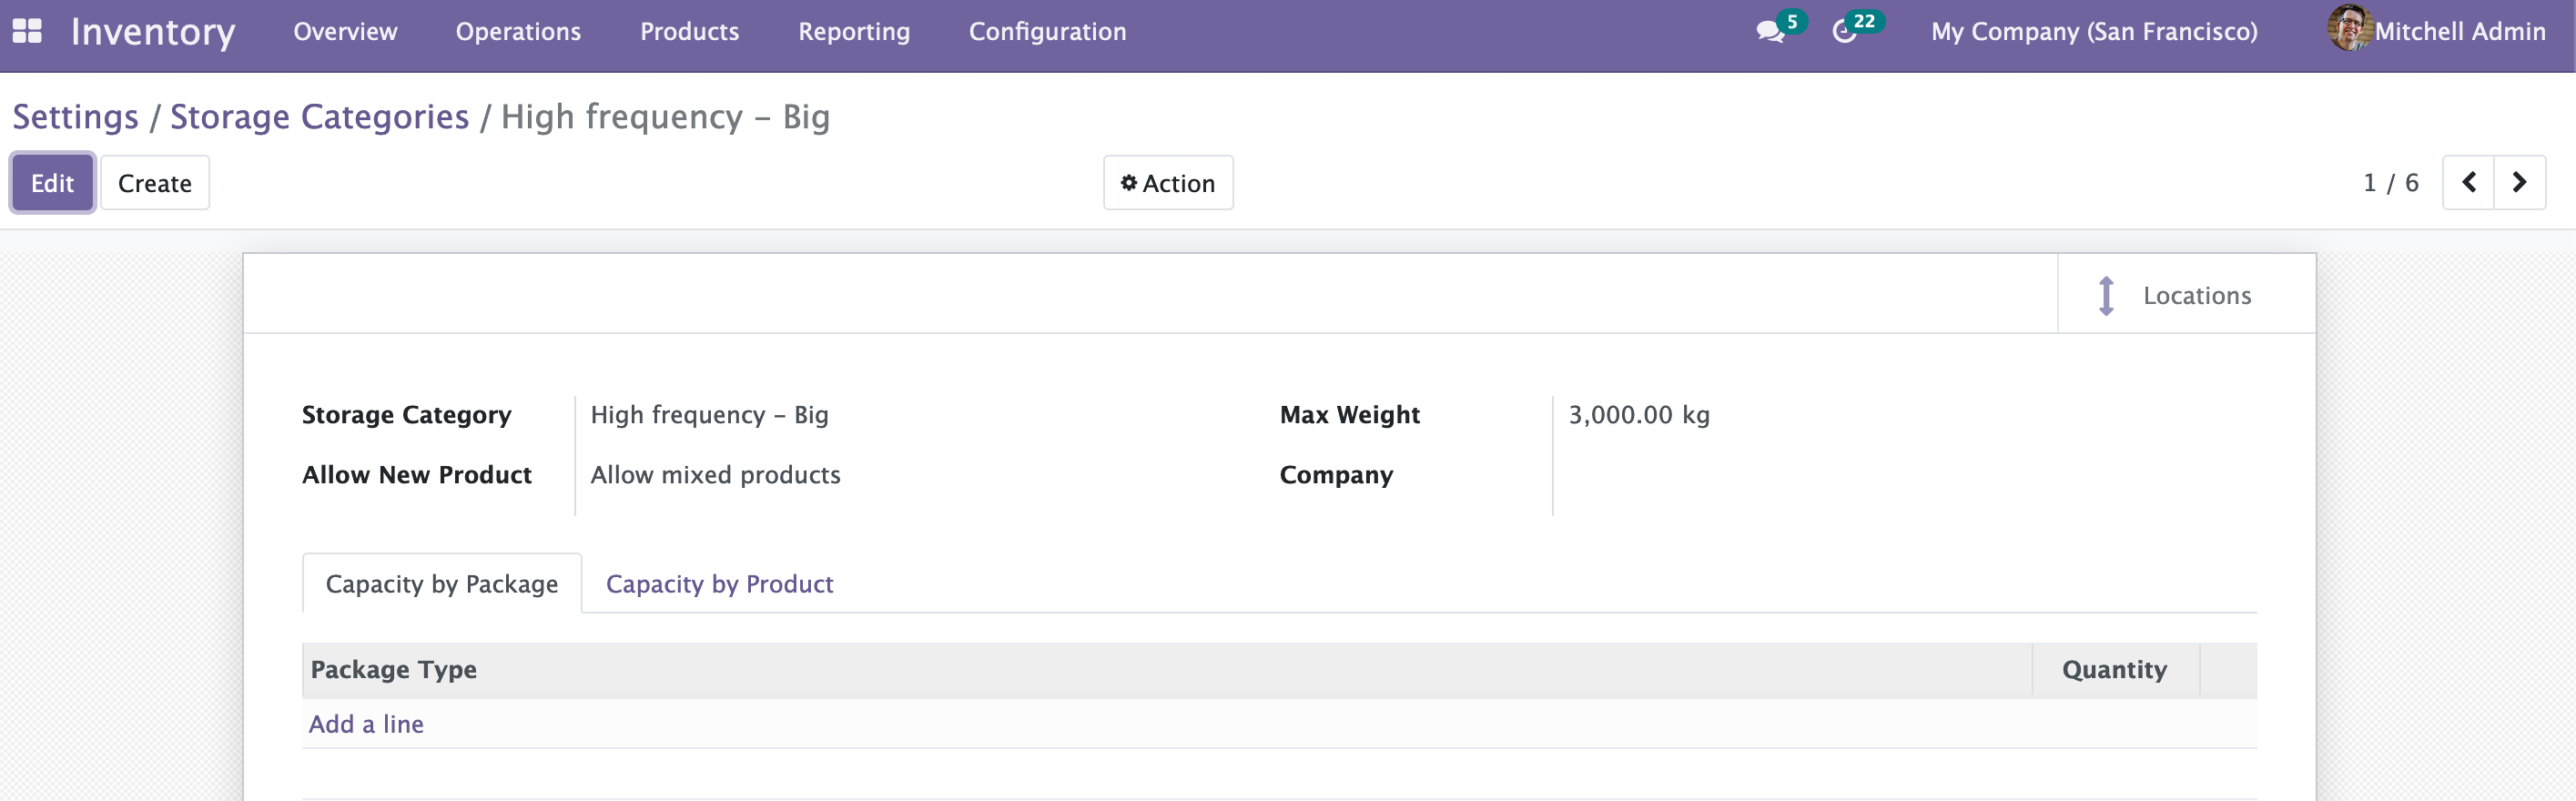This screenshot has height=801, width=2576.
Task: Switch to Capacity by Package tab
Action: (x=442, y=584)
